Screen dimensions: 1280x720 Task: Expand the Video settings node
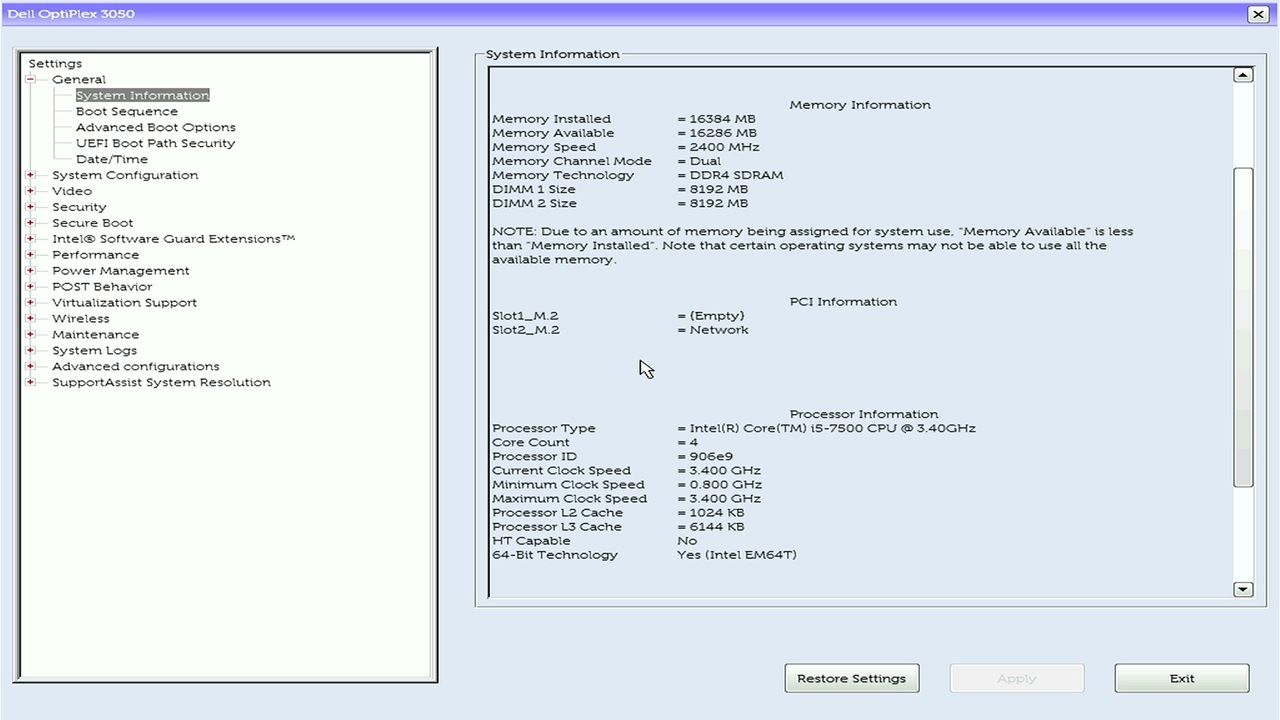pos(31,191)
